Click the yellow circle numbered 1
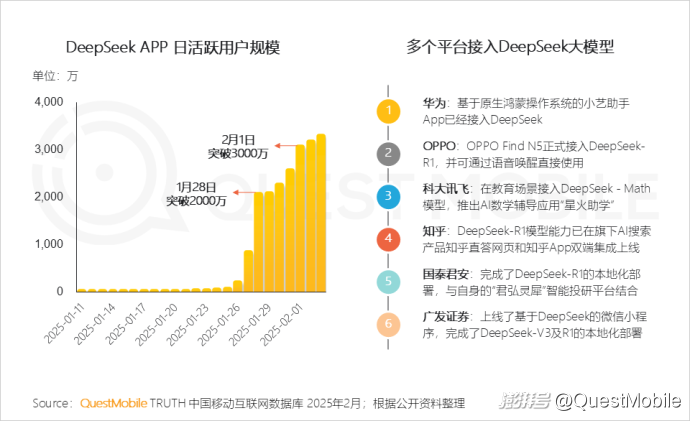The image size is (690, 421). coord(388,110)
